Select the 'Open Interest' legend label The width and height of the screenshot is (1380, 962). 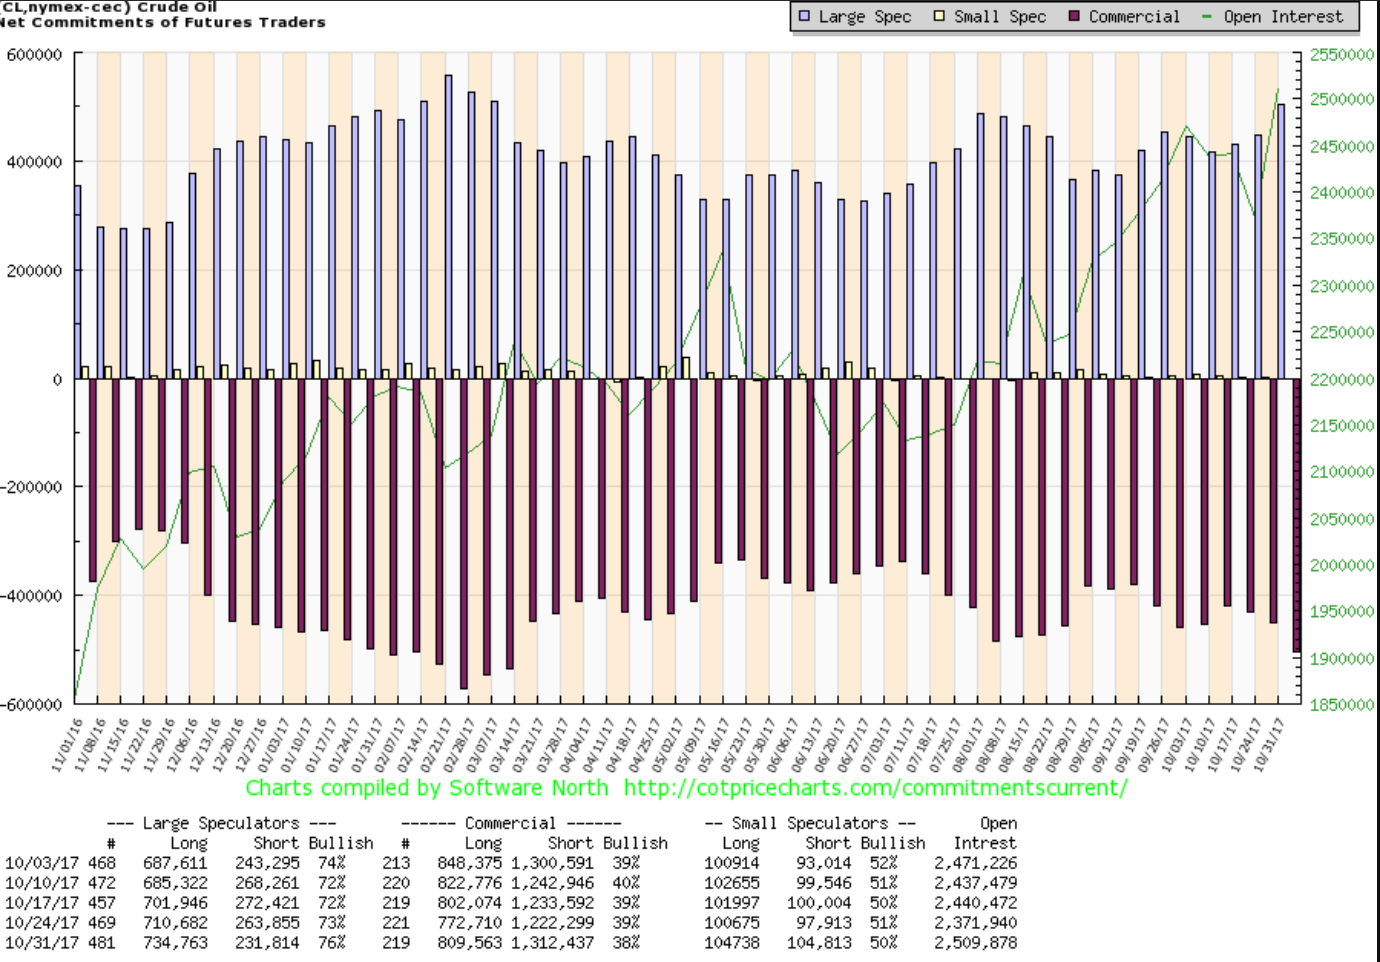click(1283, 17)
